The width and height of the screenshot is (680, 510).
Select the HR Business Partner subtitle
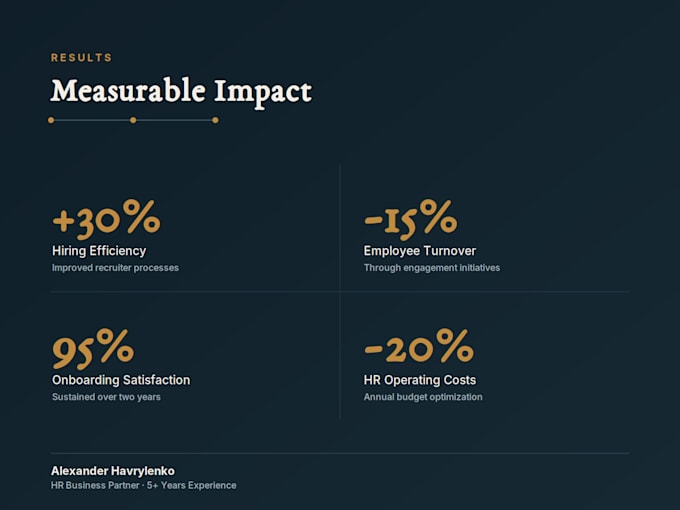144,485
